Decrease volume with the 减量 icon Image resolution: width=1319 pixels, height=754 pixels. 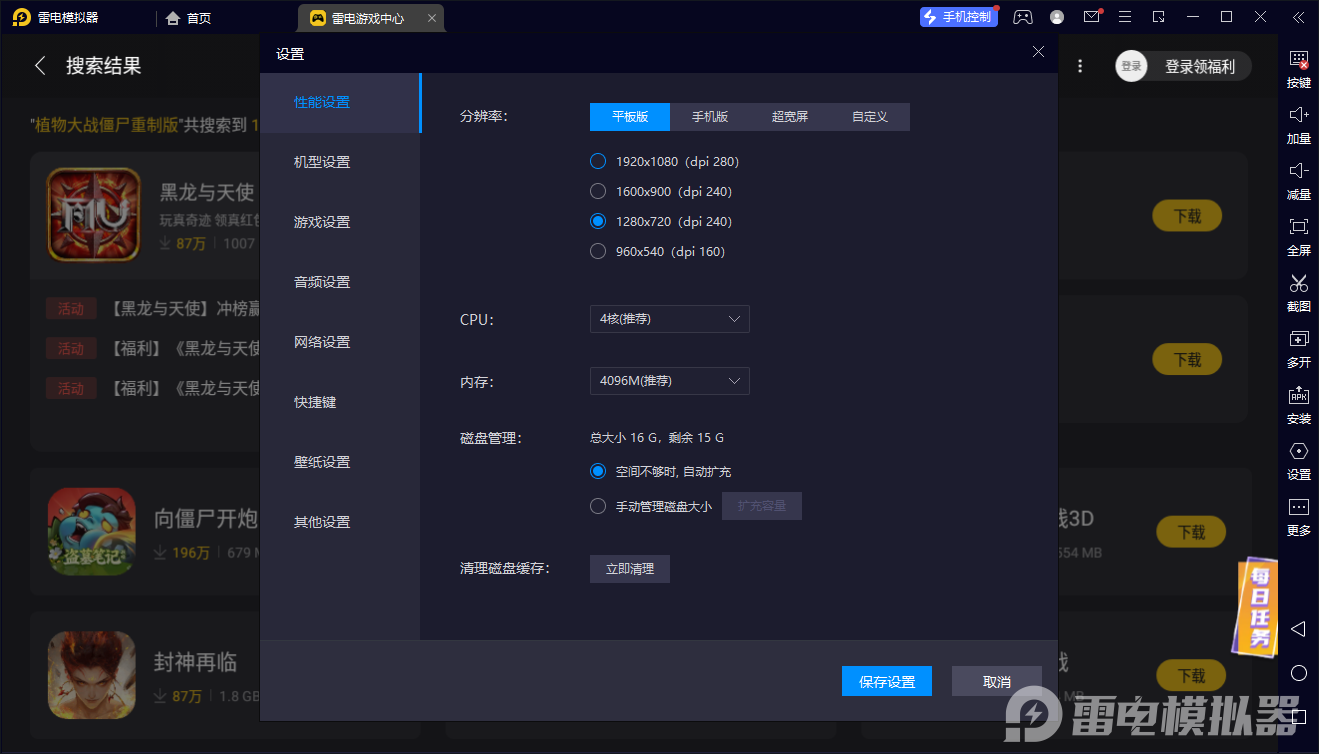click(x=1298, y=180)
